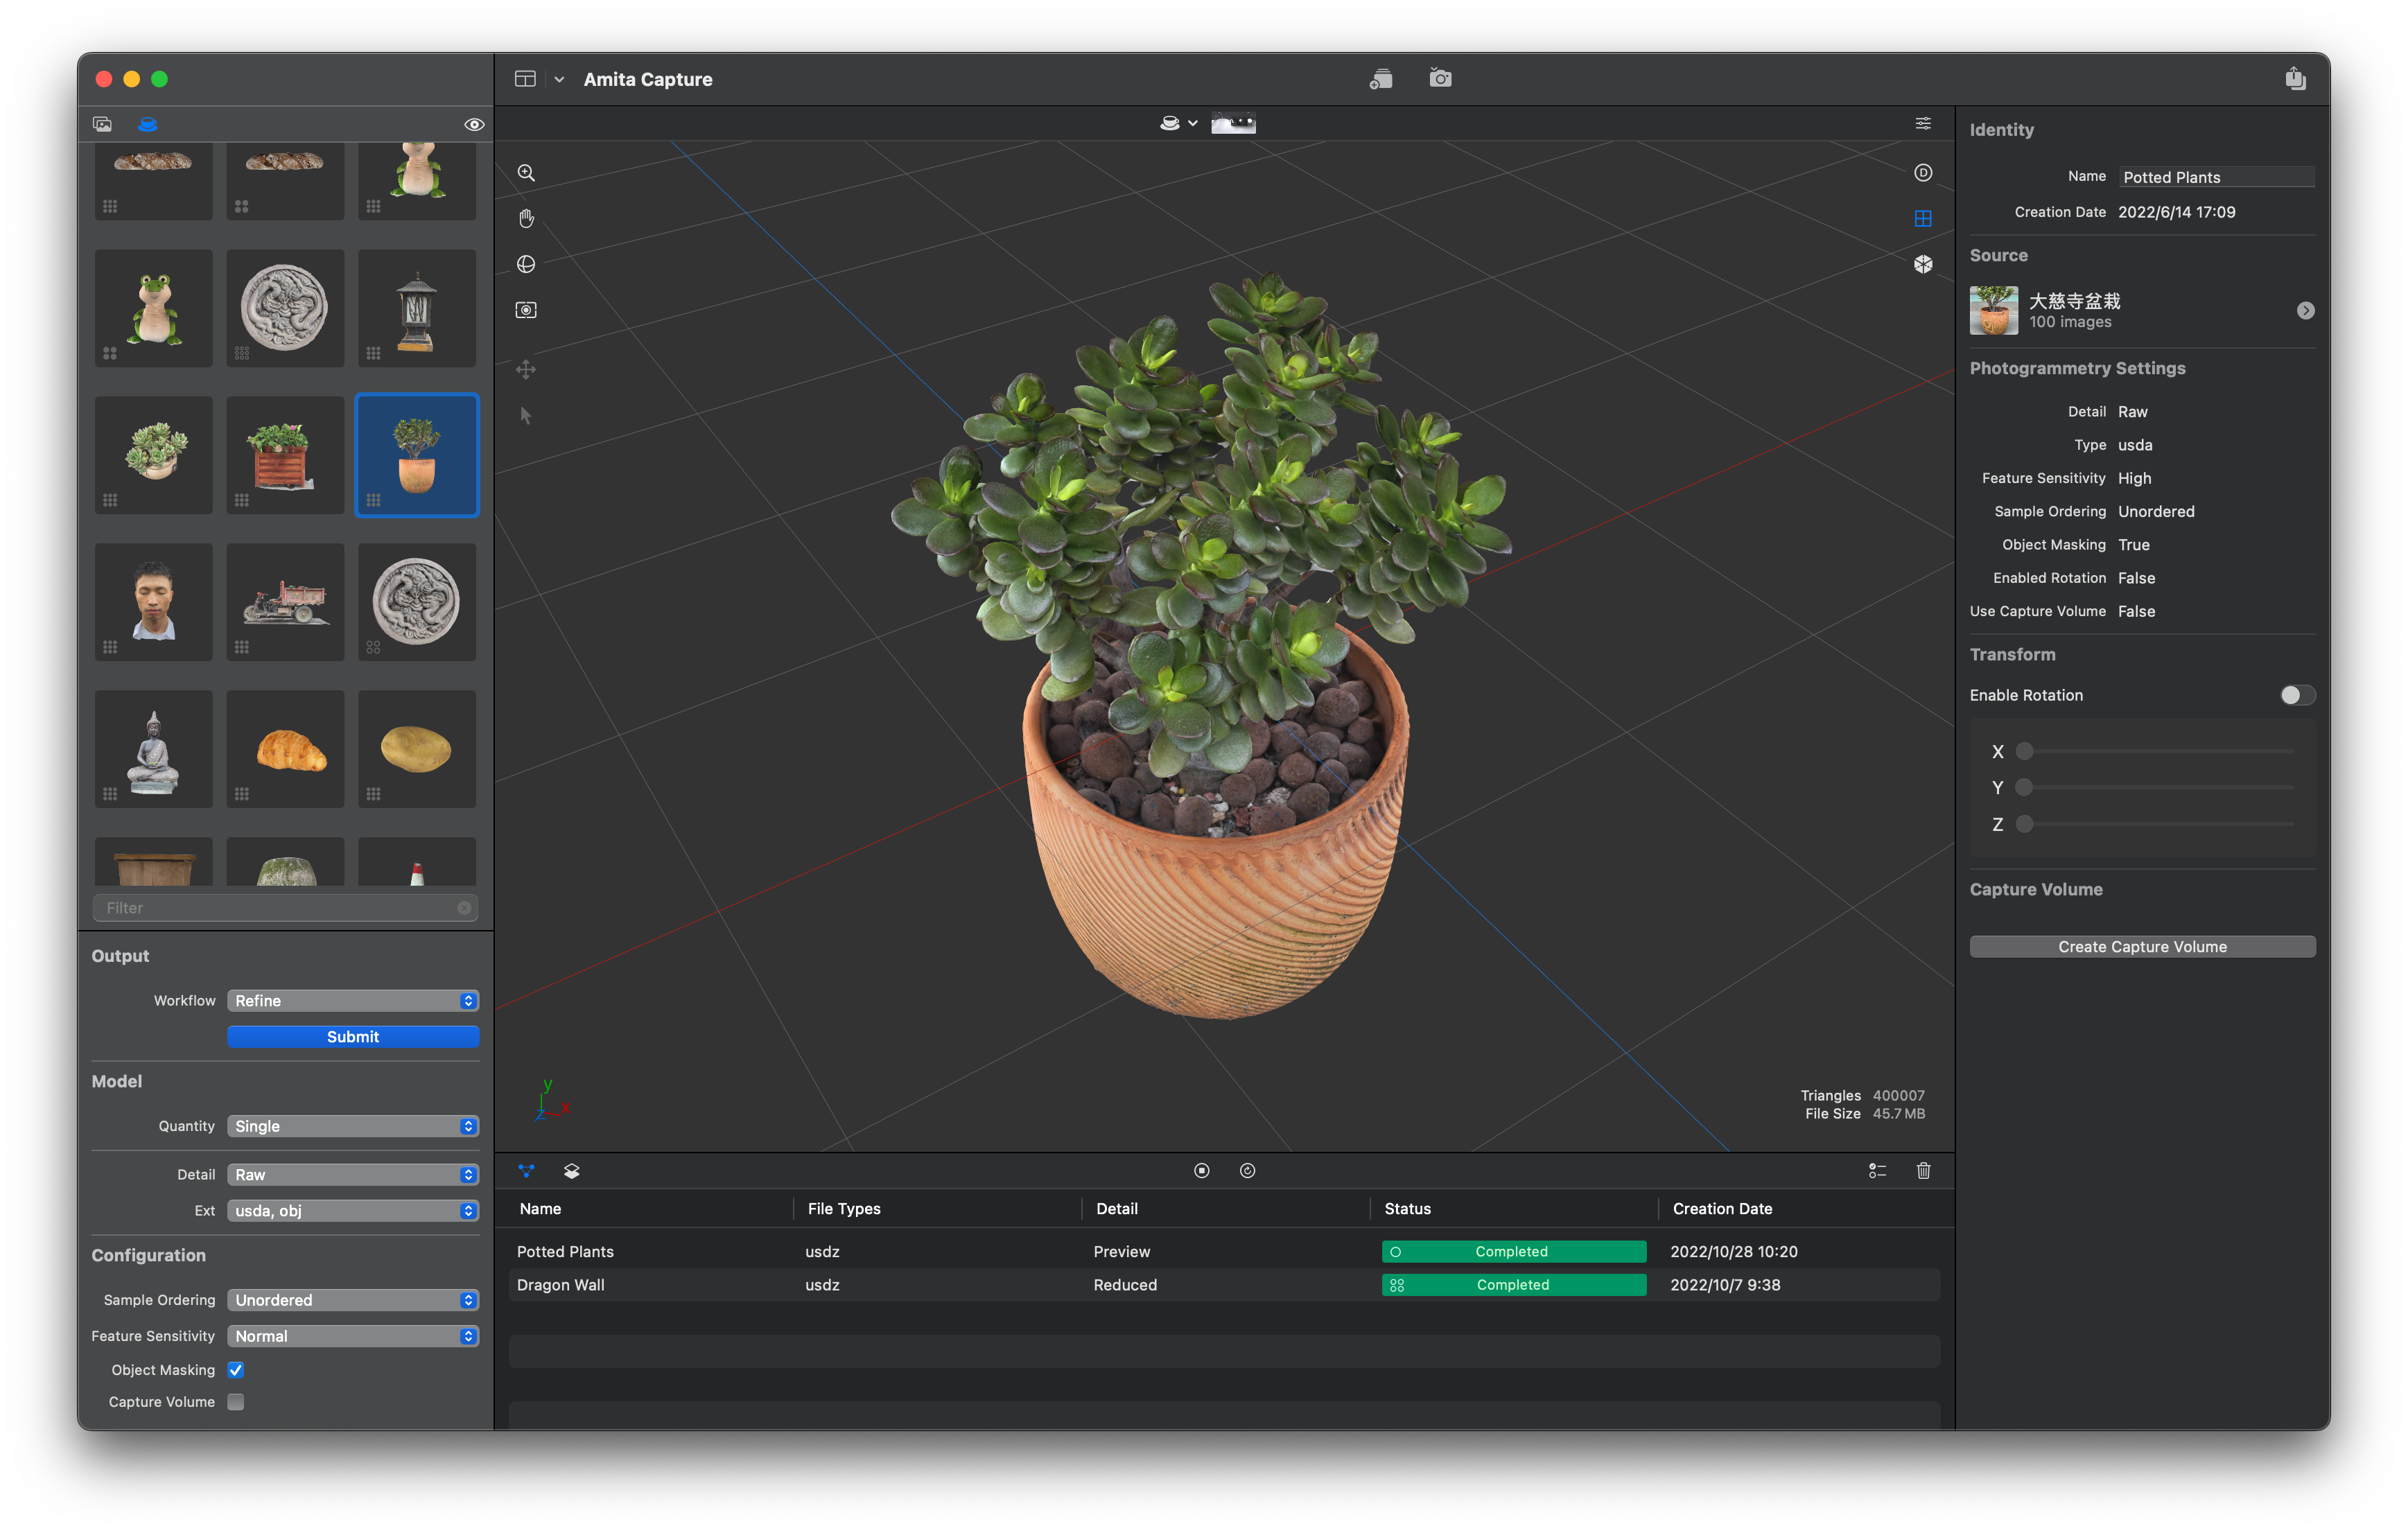Screen dimensions: 2408x1533
Task: Click the layers stack icon above table
Action: [572, 1170]
